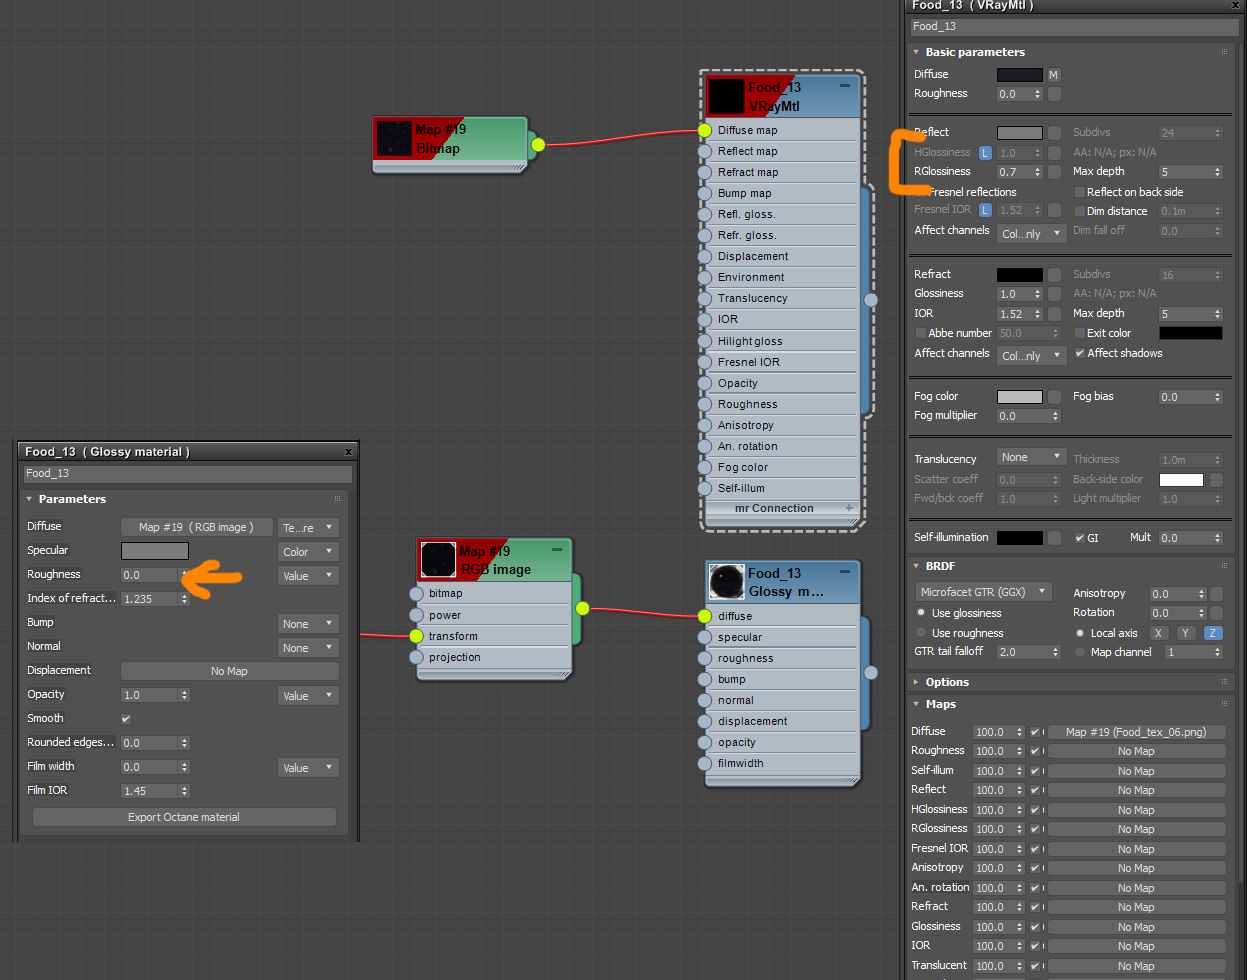The width and height of the screenshot is (1247, 980).
Task: Click the output socket of Map #19 RGB image node
Action: coord(582,608)
